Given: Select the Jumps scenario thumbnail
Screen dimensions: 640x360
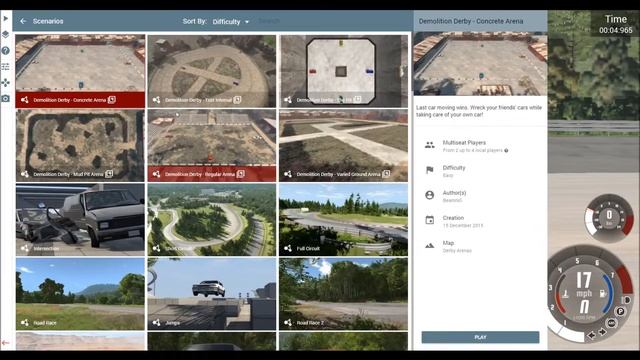Looking at the screenshot, I should [212, 294].
